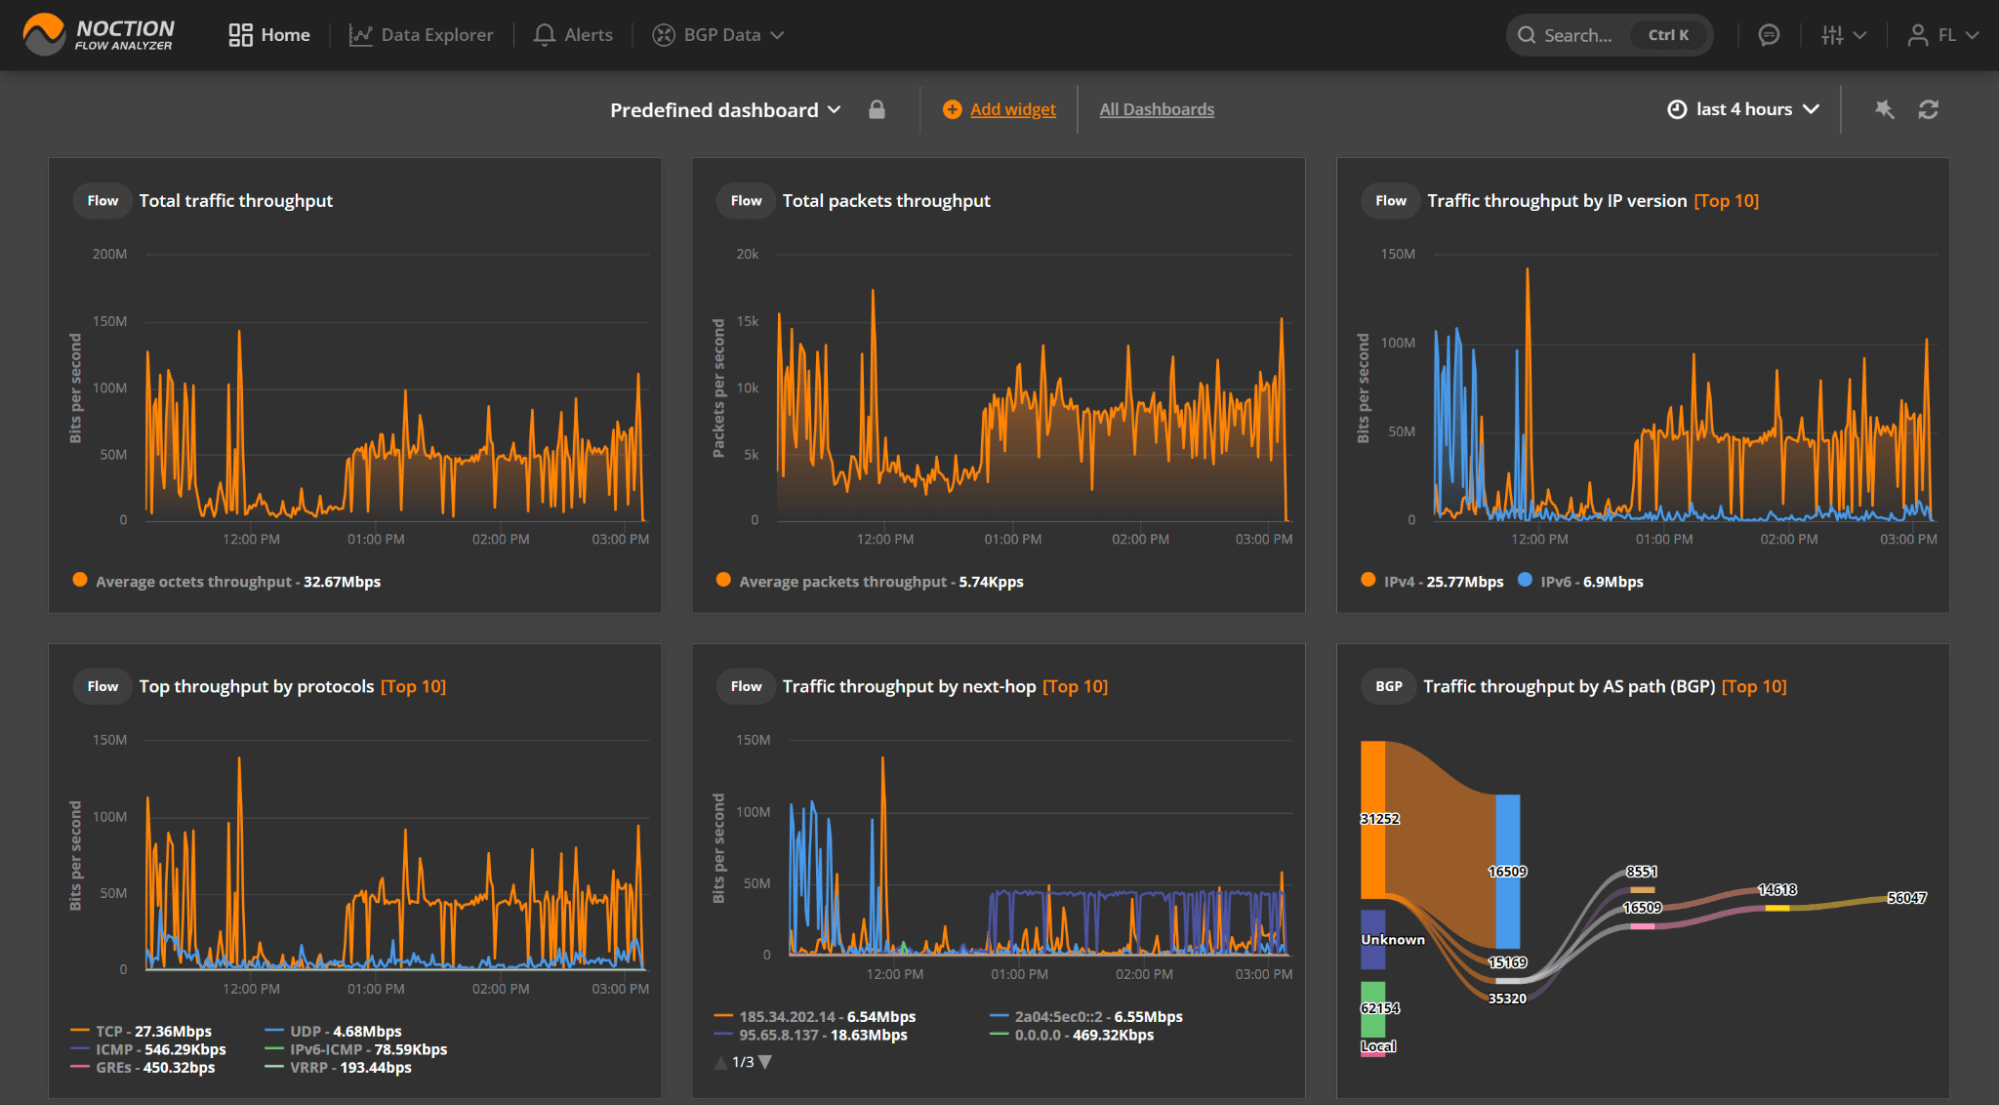
Task: Toggle the 2a04:5ec0::2 next-hop legend entry
Action: coord(1086,1016)
